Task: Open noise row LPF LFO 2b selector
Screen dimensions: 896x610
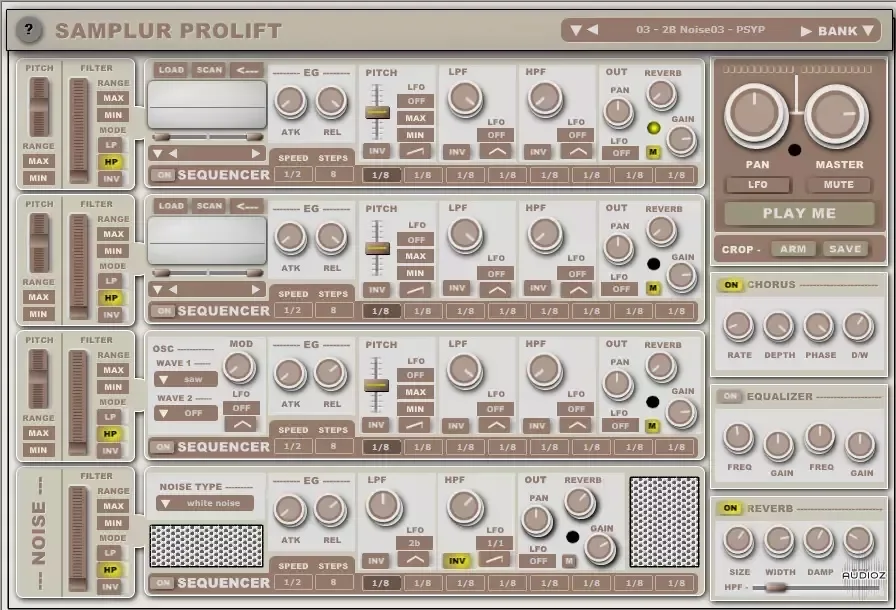Action: [414, 543]
